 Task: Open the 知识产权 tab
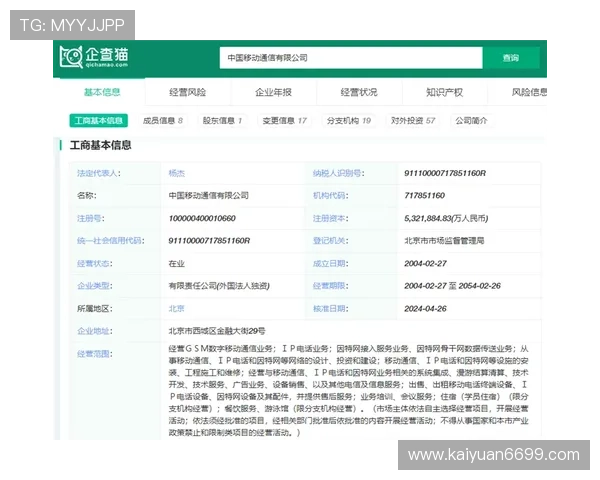[x=444, y=92]
